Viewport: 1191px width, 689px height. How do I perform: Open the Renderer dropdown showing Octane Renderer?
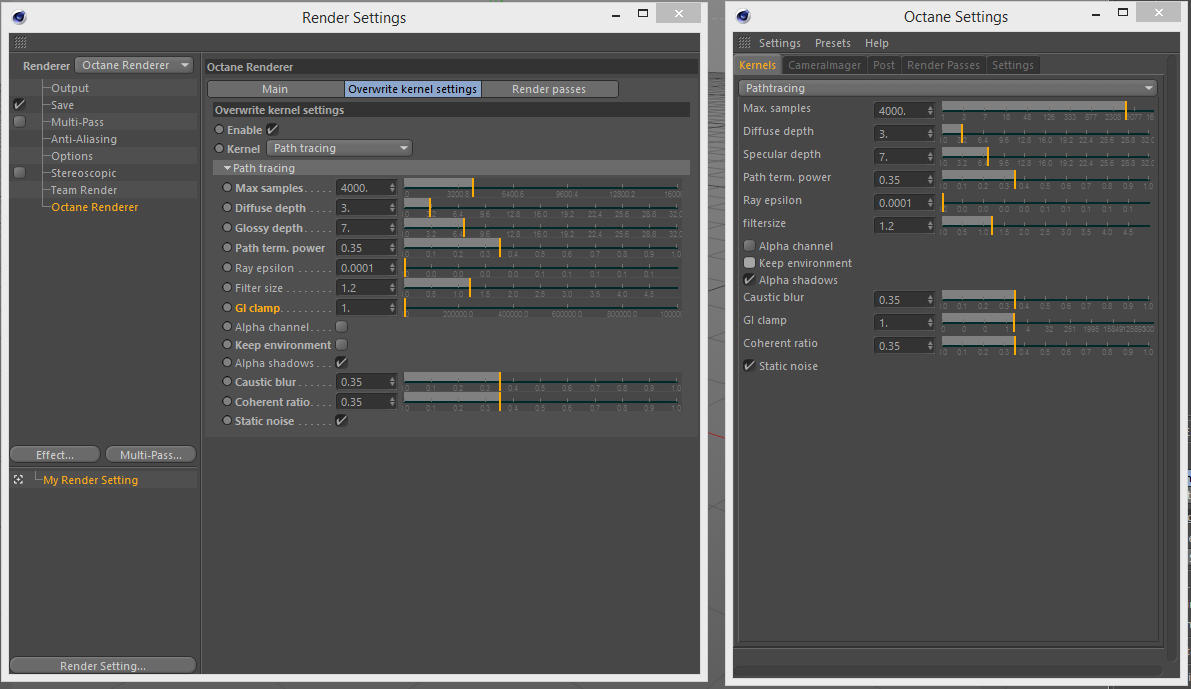pos(134,65)
